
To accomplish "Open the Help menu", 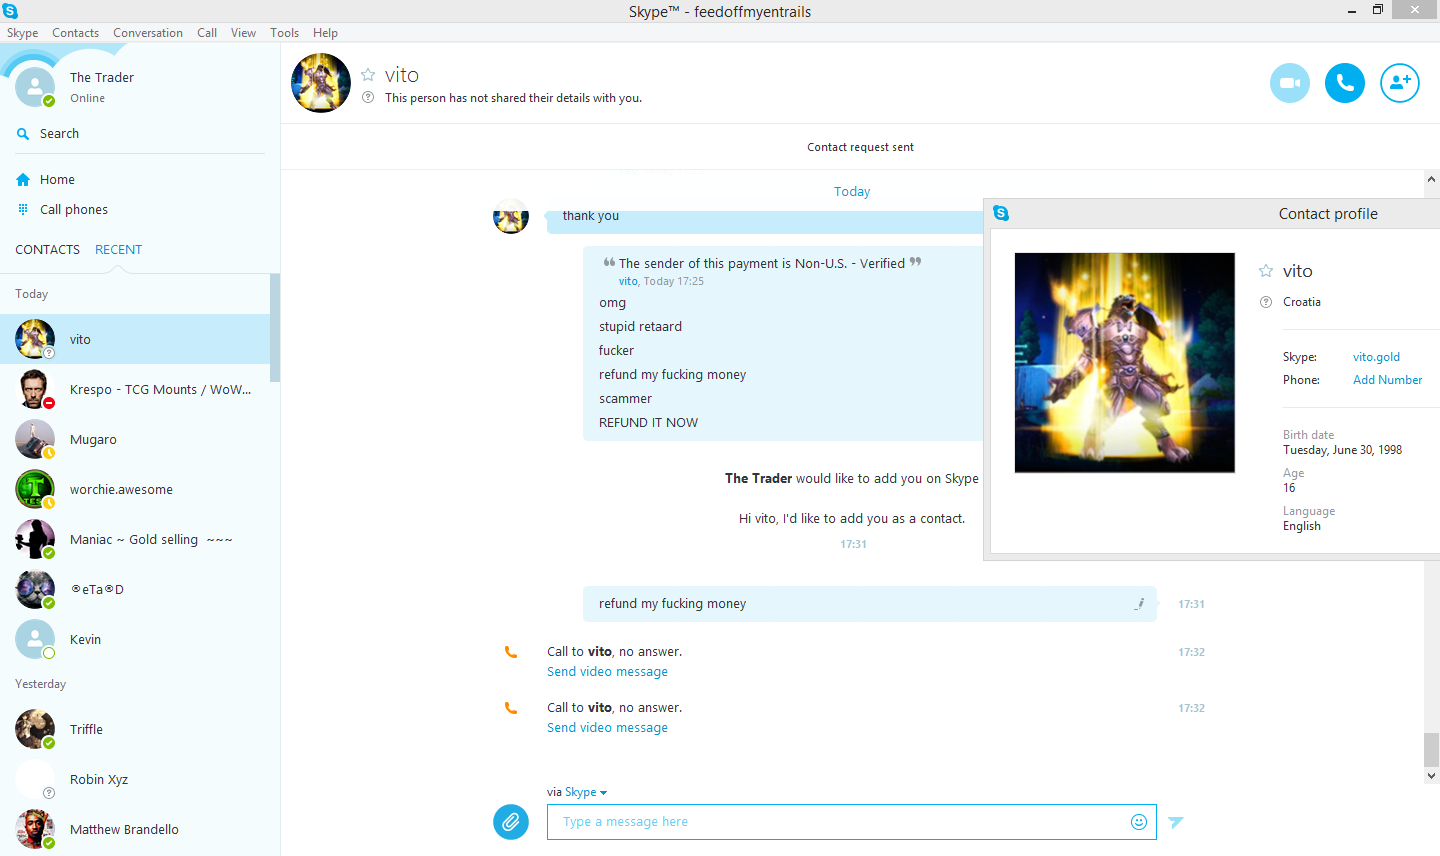I will (325, 33).
